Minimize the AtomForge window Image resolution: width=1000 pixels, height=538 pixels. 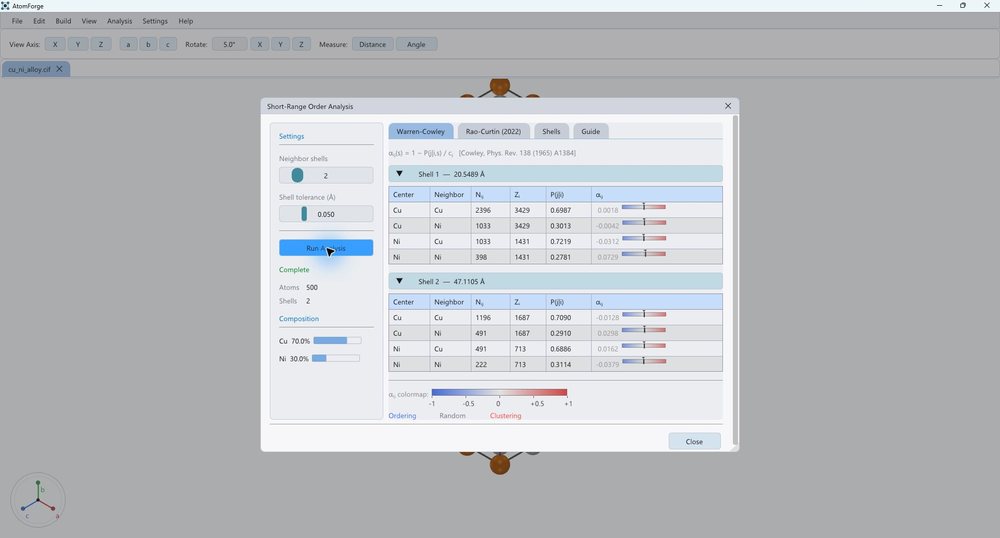[939, 6]
